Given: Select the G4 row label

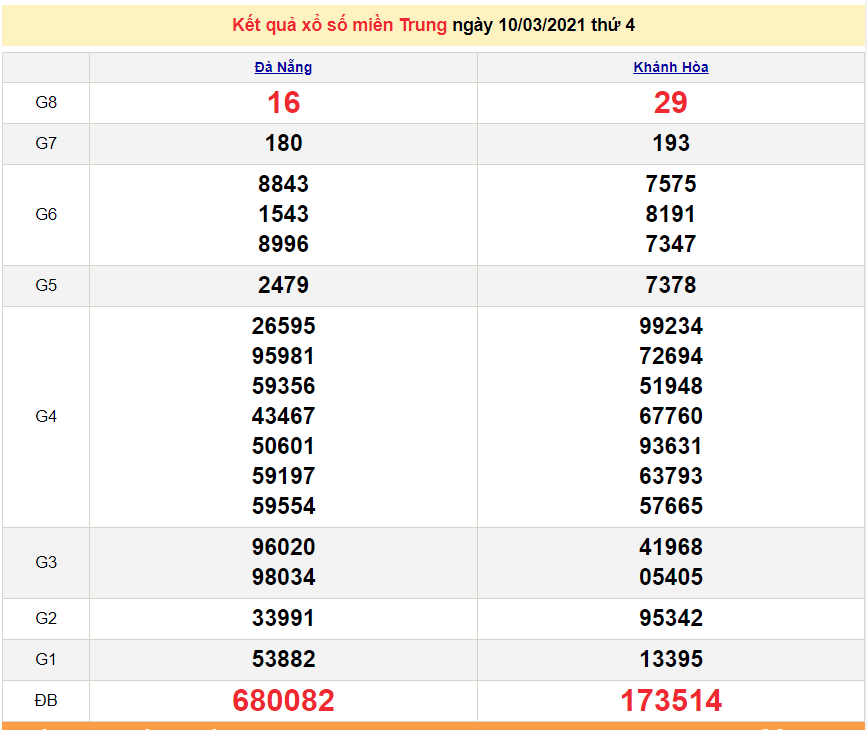Looking at the screenshot, I should [x=46, y=417].
